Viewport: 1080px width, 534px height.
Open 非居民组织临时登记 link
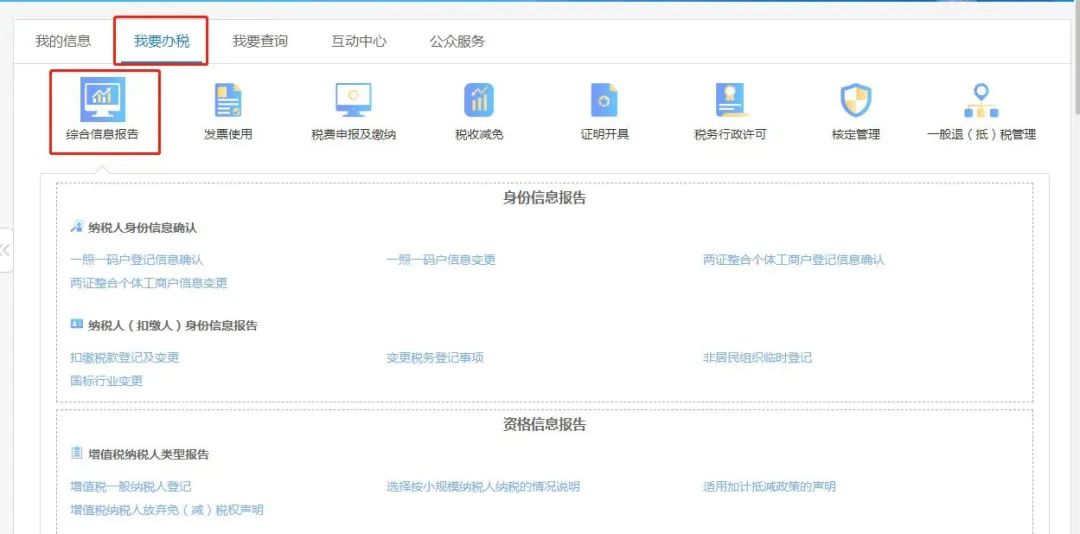[757, 358]
